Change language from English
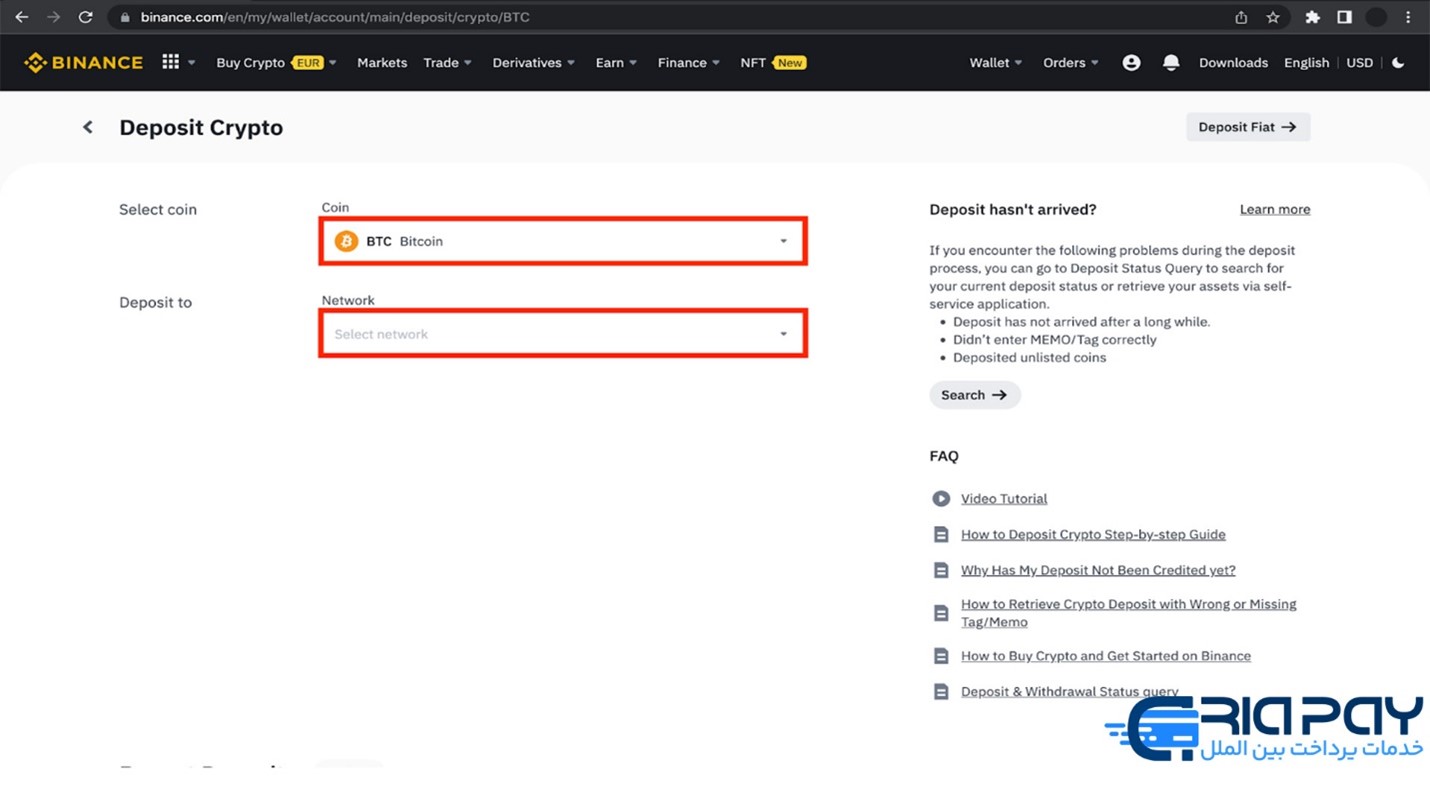The width and height of the screenshot is (1430, 804). point(1306,62)
